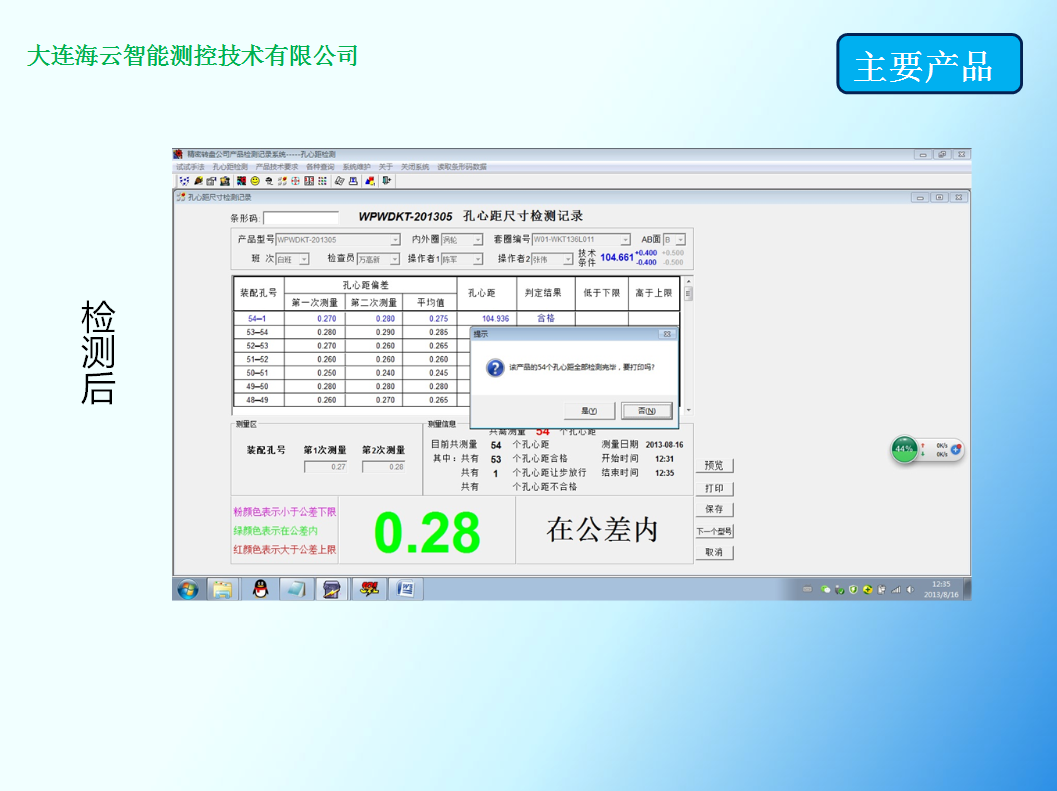Click the 在公差内 status text
This screenshot has width=1057, height=791.
601,529
